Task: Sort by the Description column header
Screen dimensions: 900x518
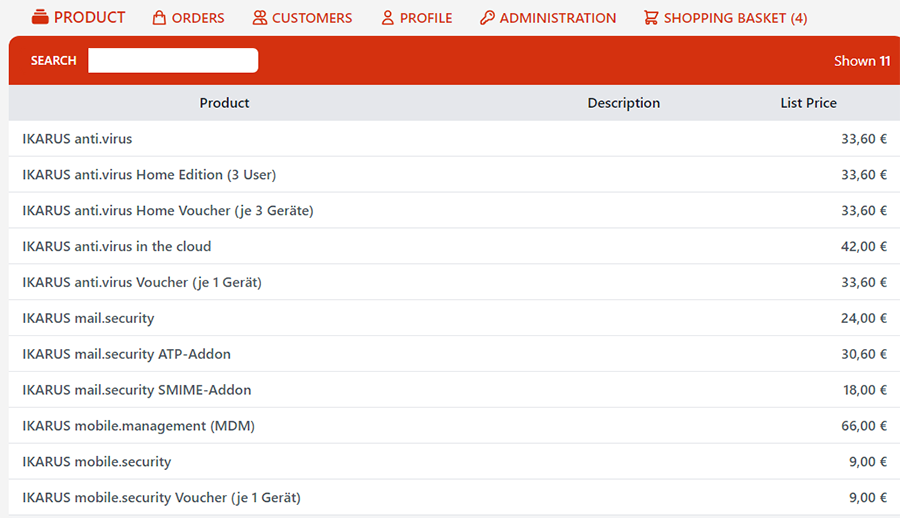Action: point(623,103)
